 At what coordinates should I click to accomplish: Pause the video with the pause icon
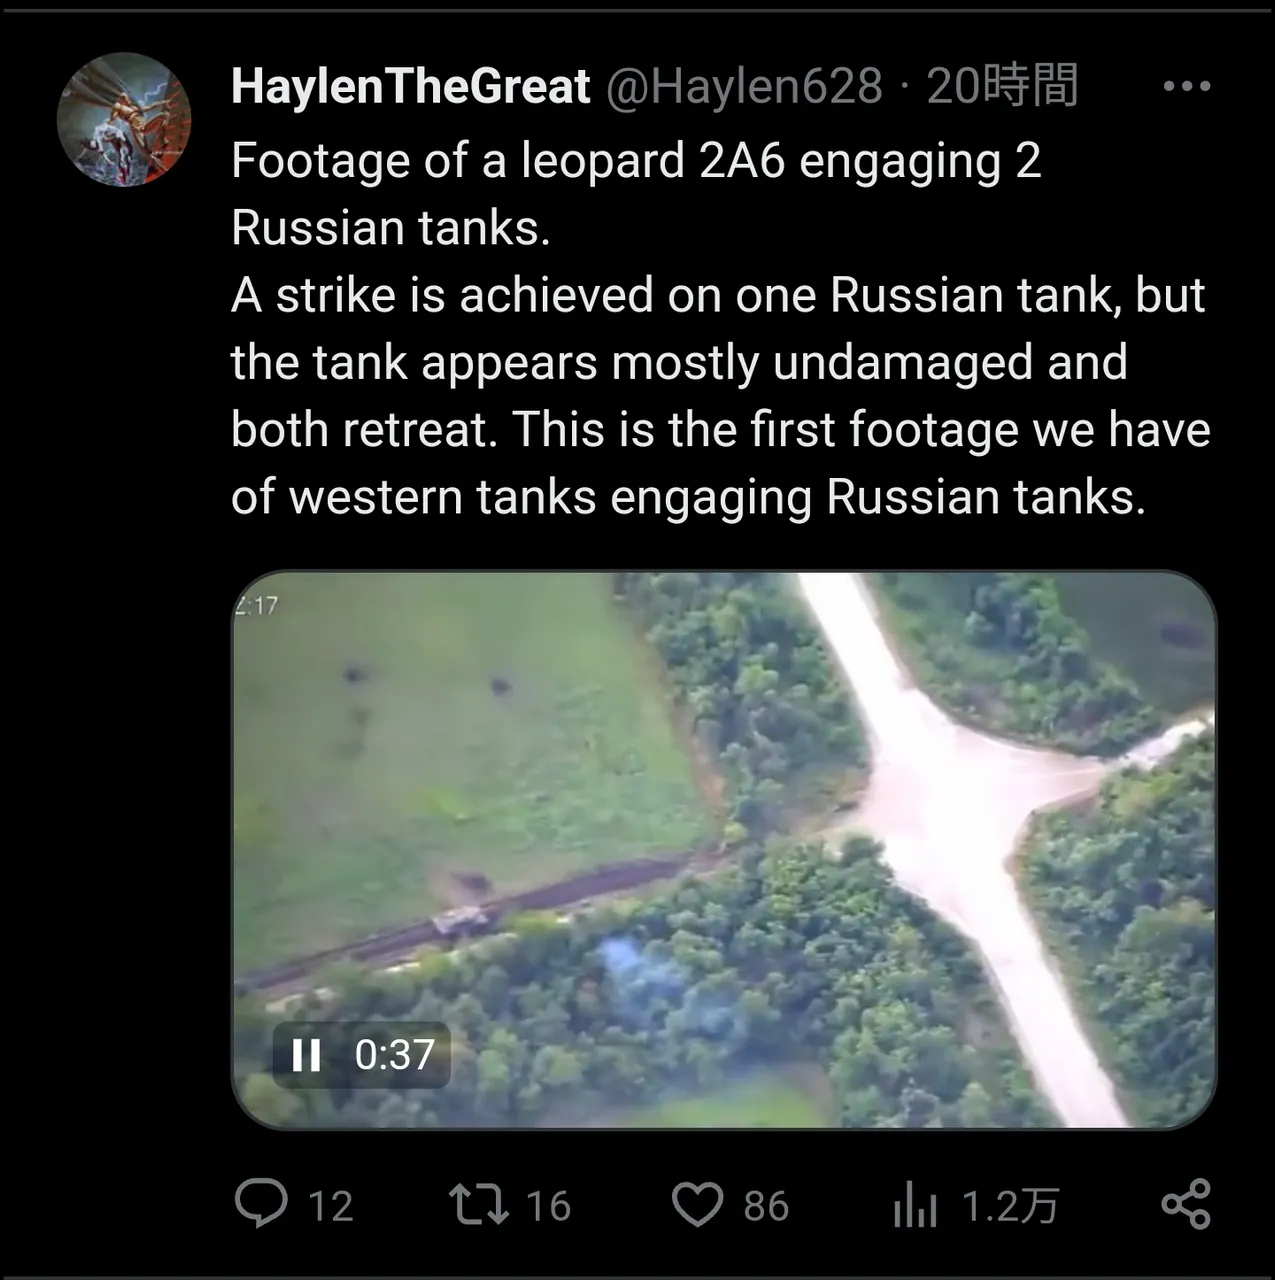(x=305, y=1055)
